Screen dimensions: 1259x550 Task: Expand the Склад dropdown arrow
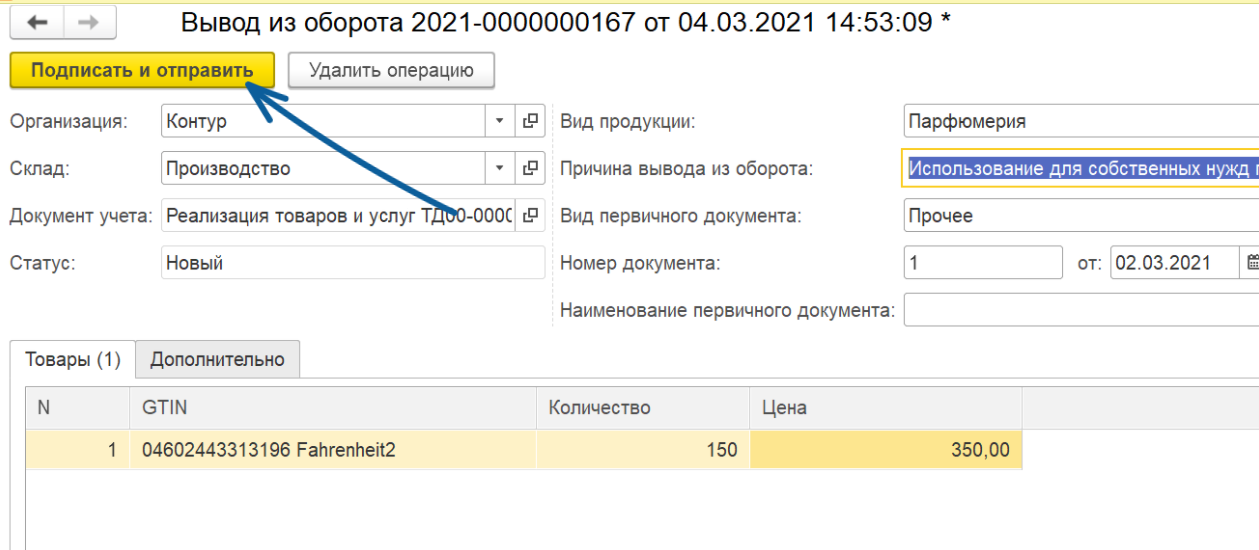click(x=500, y=168)
